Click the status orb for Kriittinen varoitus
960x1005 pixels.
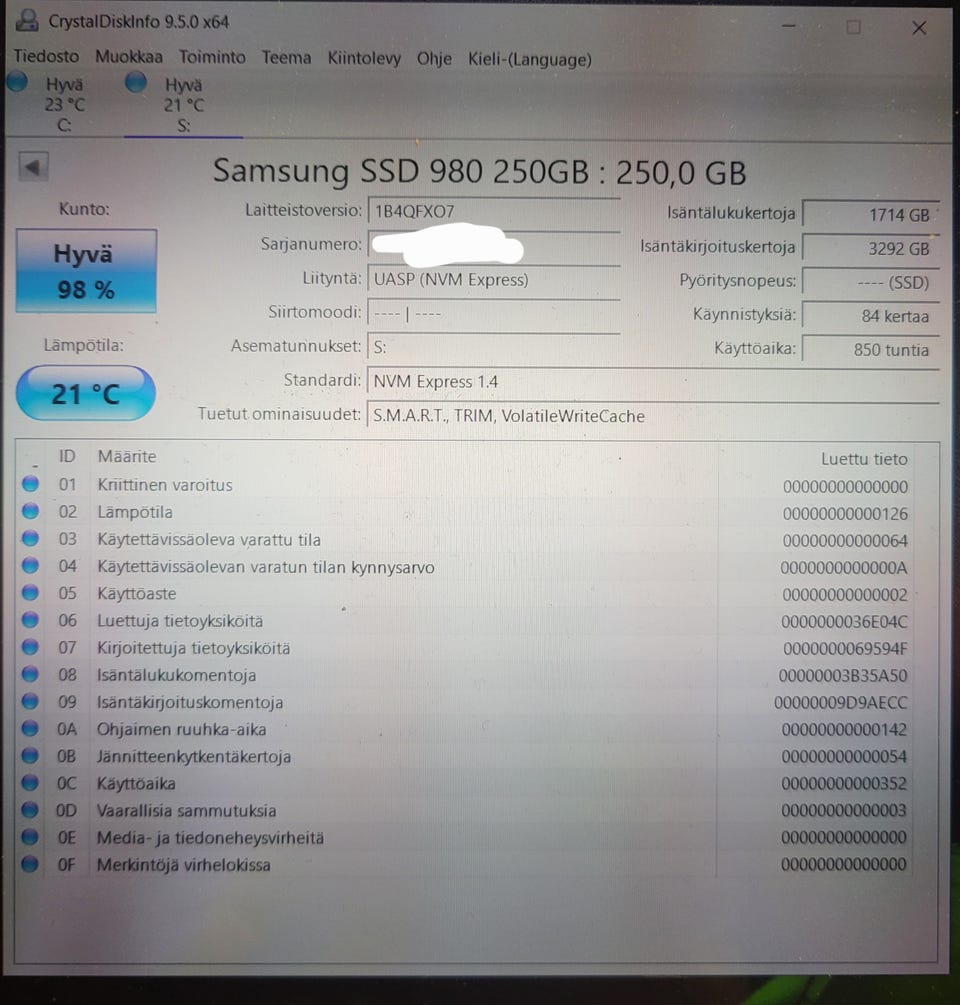pos(30,483)
